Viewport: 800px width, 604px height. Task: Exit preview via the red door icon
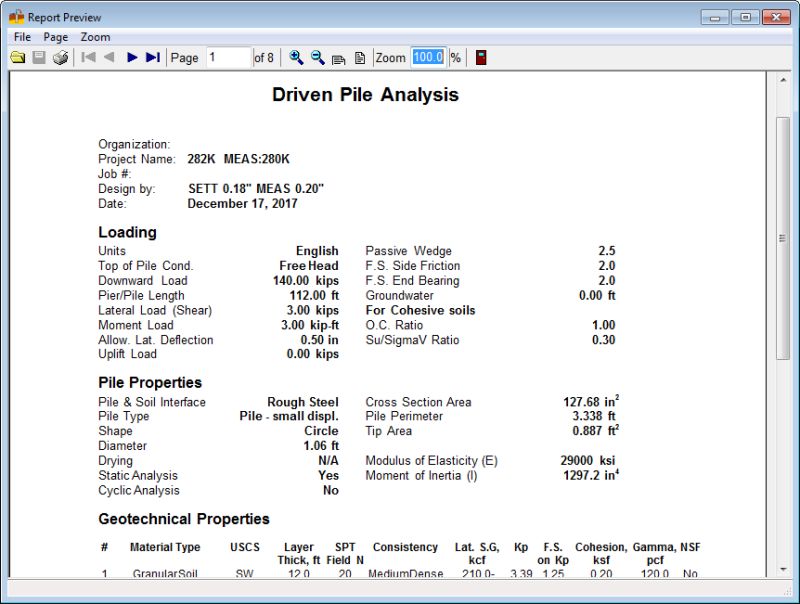[x=483, y=57]
